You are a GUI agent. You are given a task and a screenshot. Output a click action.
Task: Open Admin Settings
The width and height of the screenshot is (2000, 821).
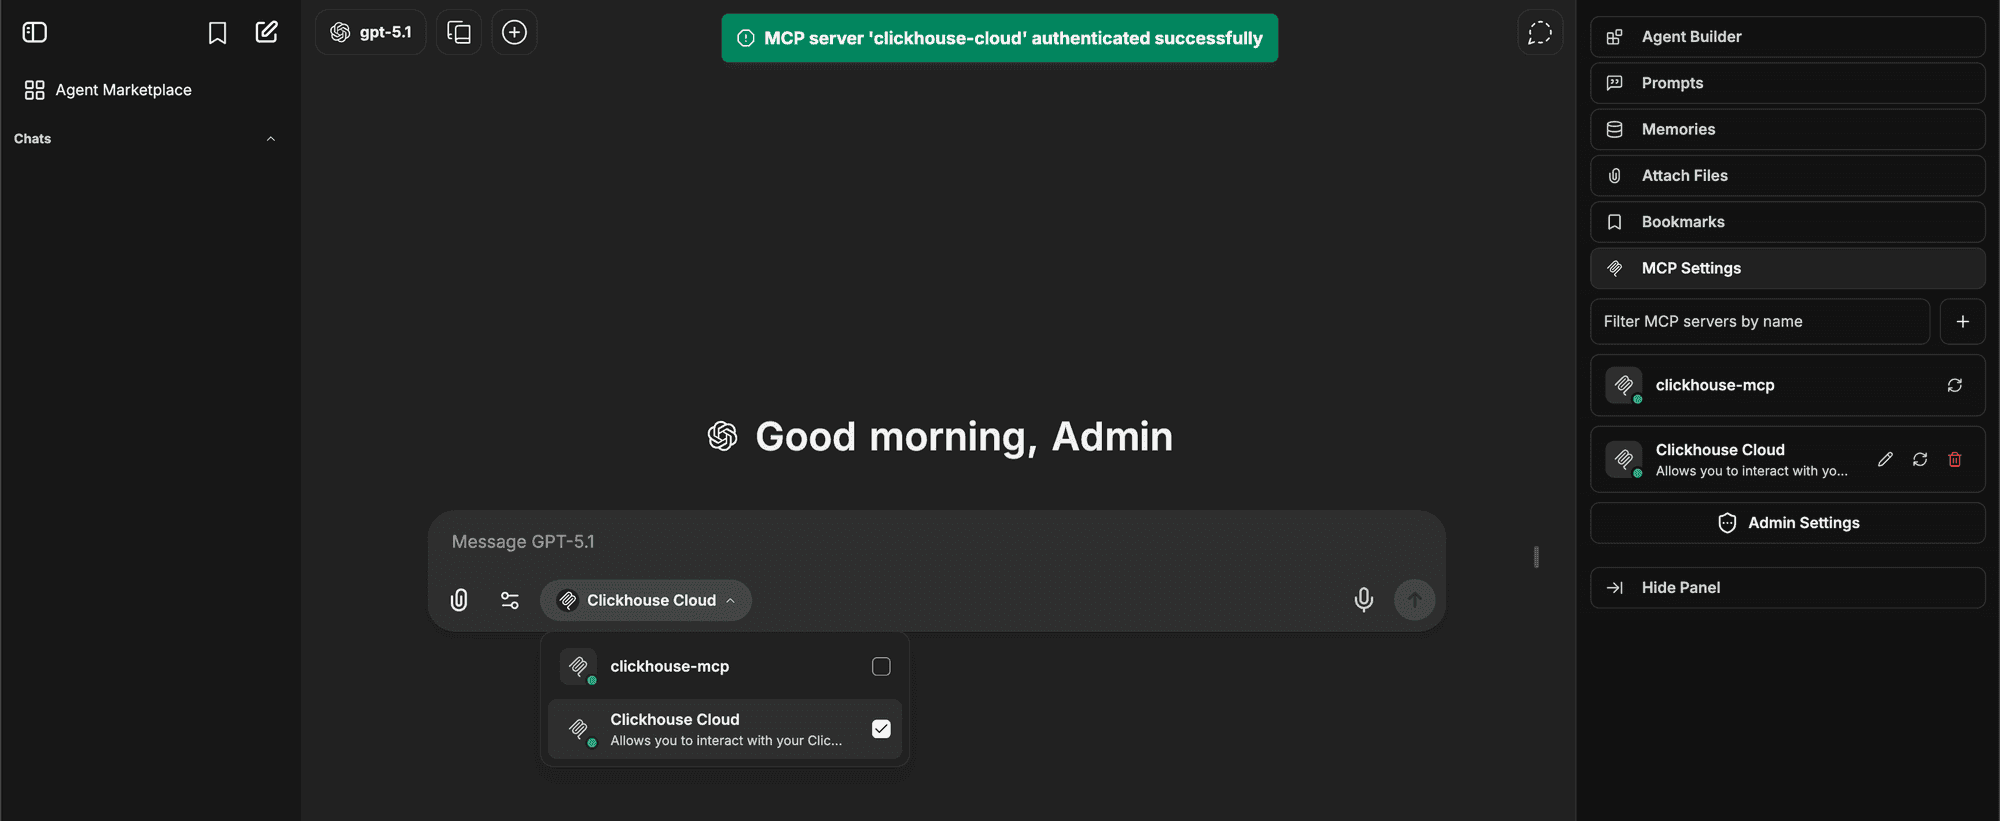coord(1788,523)
